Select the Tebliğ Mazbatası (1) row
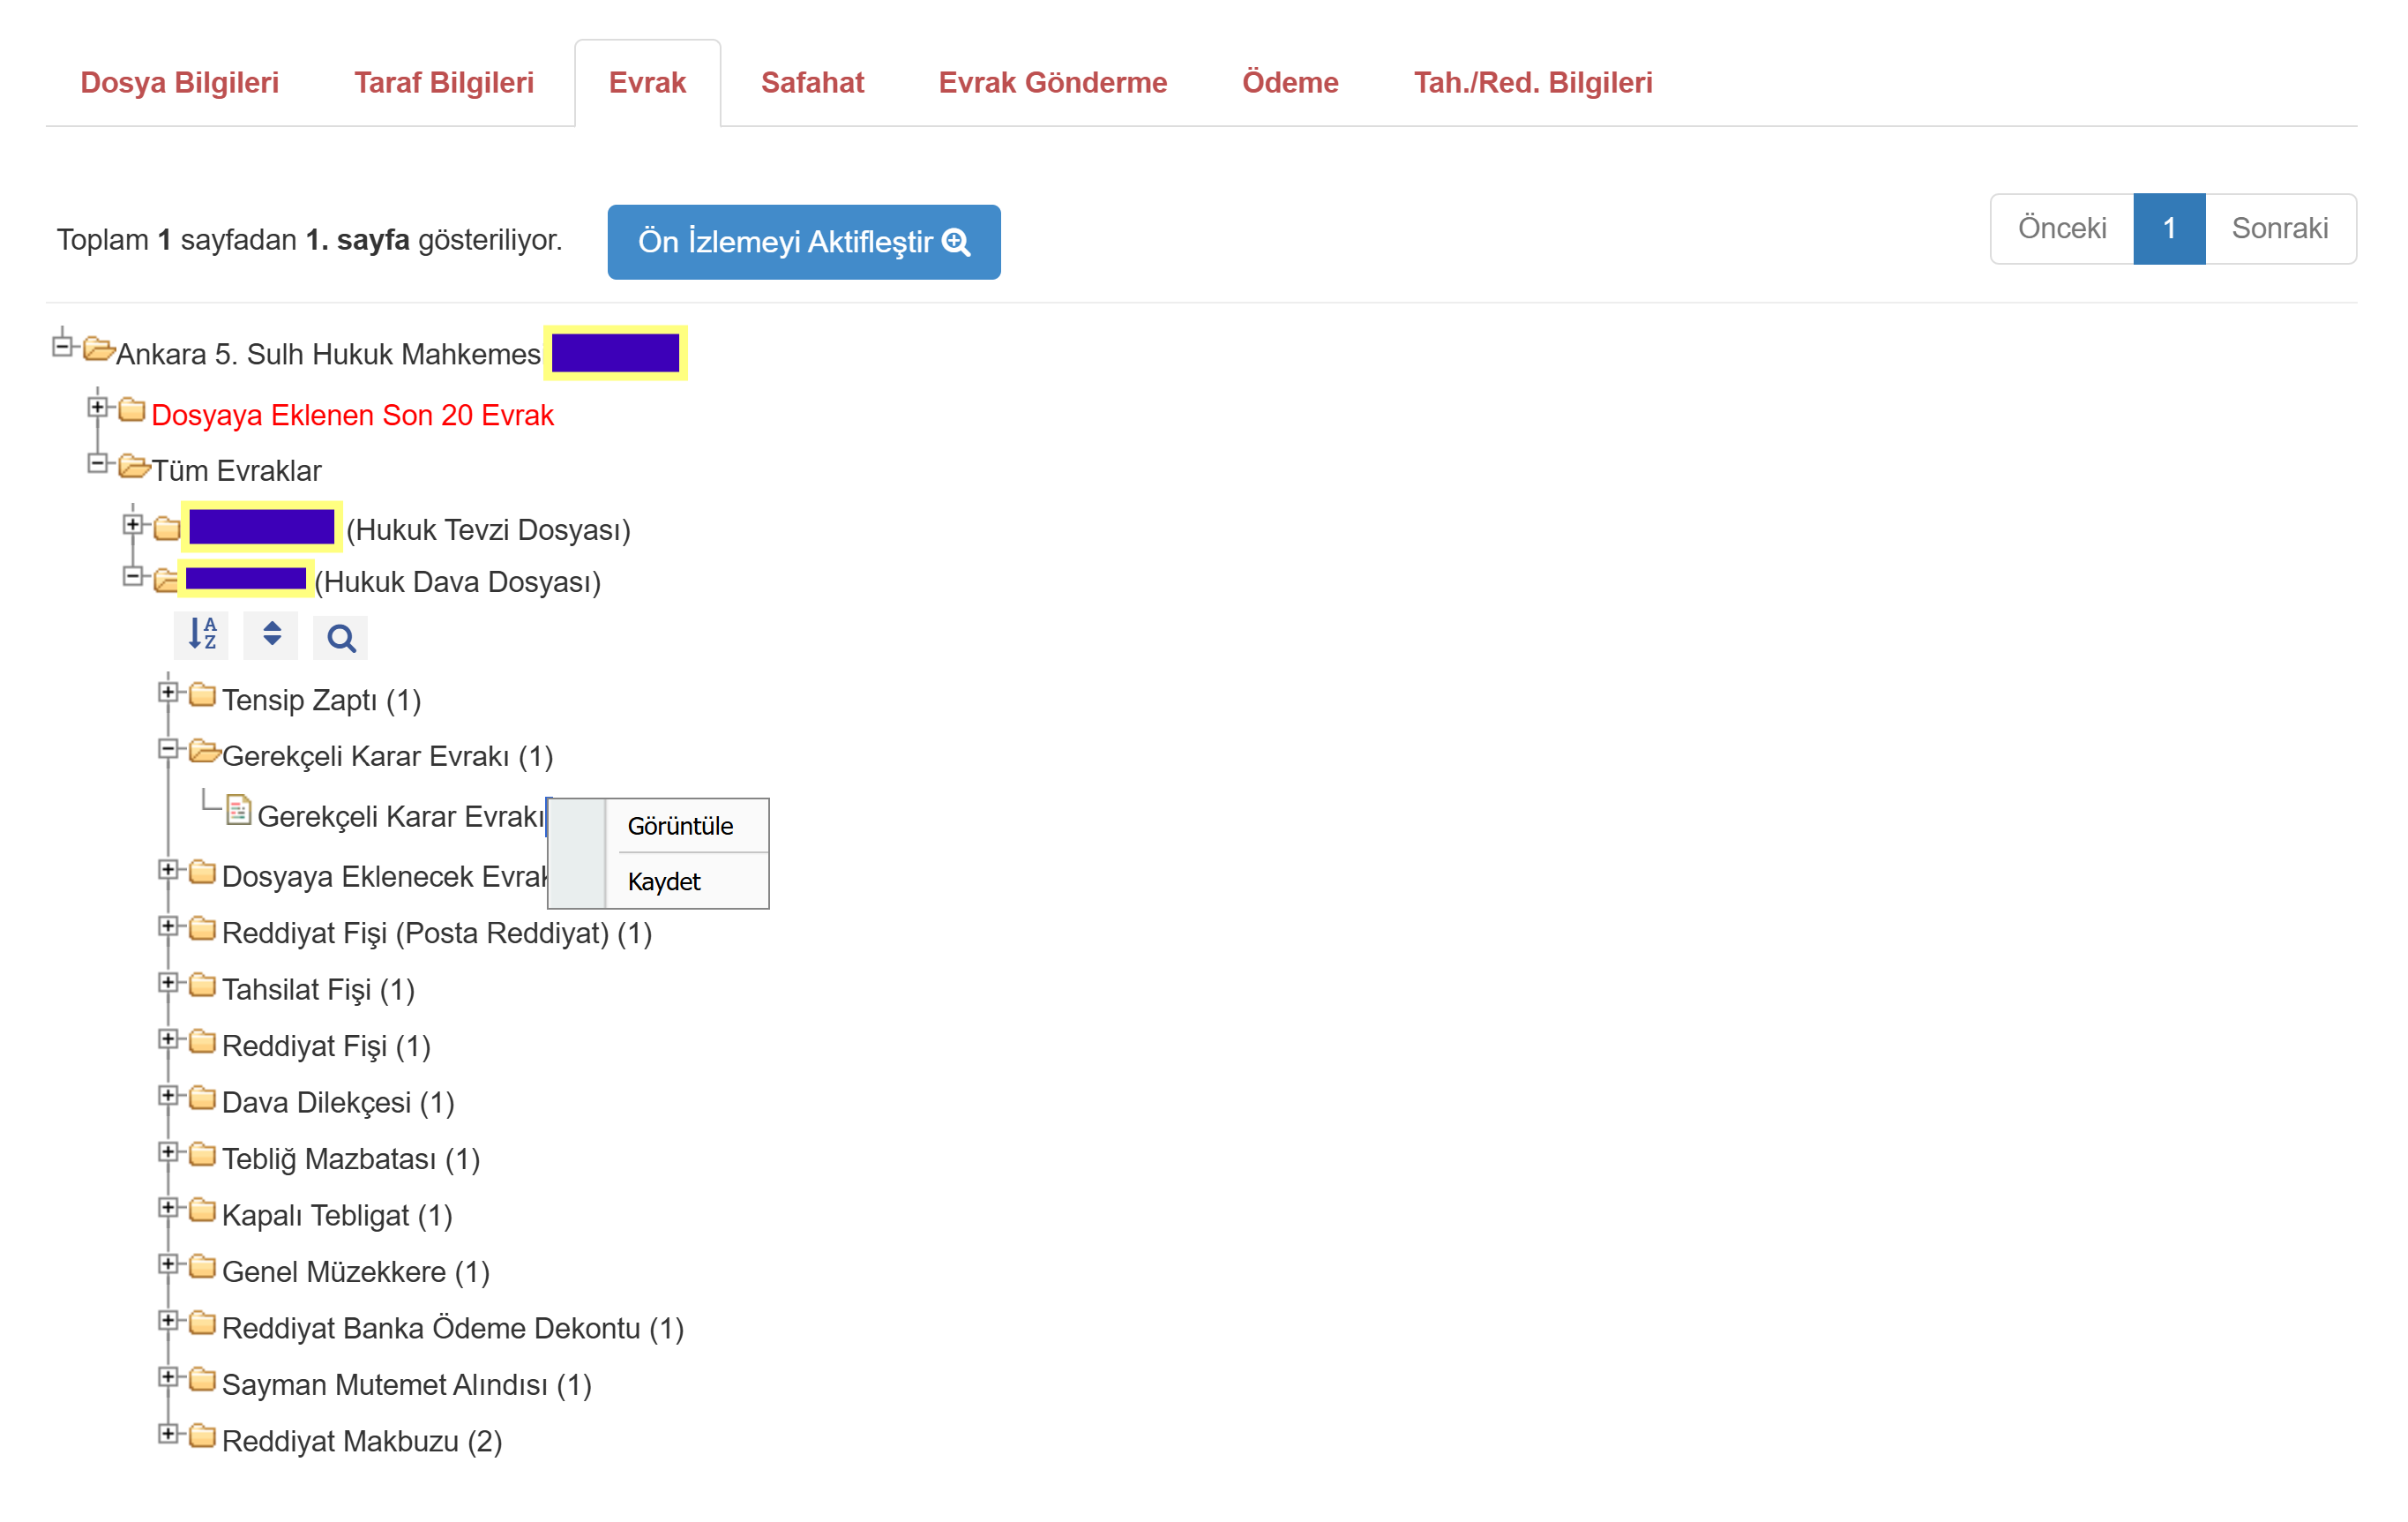This screenshot has width=2408, height=1522. [351, 1159]
